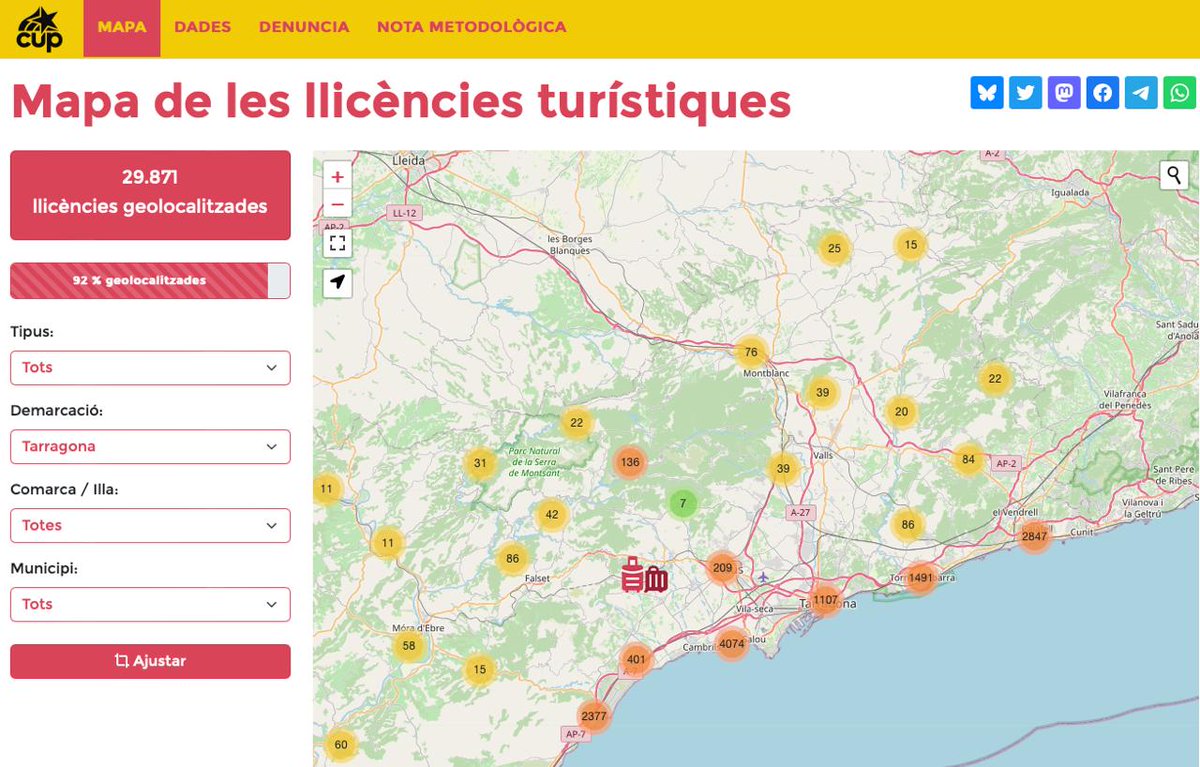Open the Municipi dropdown
Viewport: 1200px width, 767px height.
(x=150, y=604)
